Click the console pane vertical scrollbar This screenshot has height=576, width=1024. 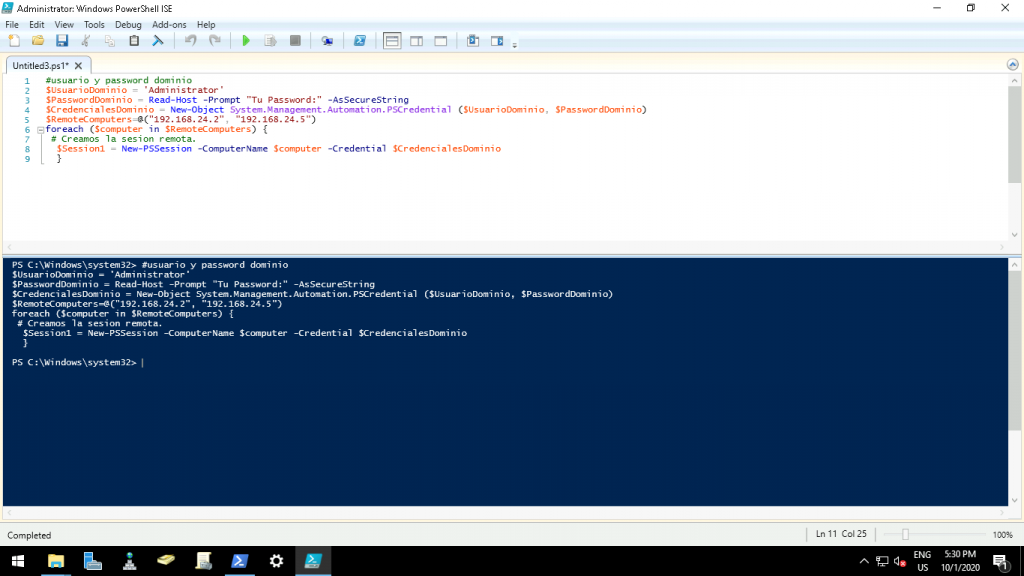[1014, 353]
